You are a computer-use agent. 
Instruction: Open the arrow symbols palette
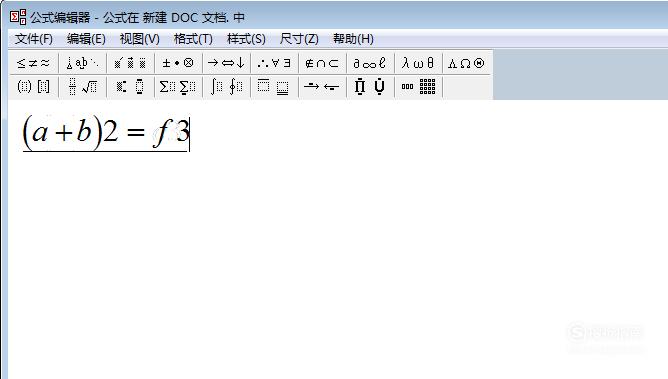point(226,63)
